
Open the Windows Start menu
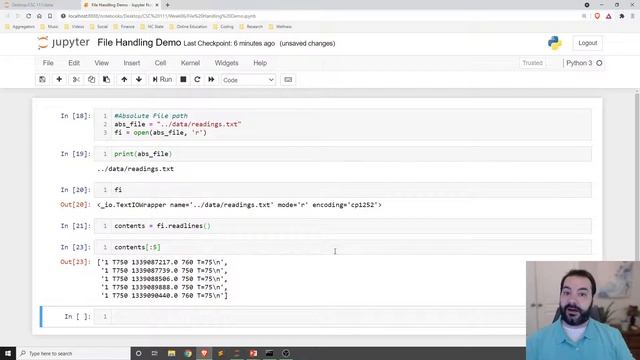click(x=8, y=353)
